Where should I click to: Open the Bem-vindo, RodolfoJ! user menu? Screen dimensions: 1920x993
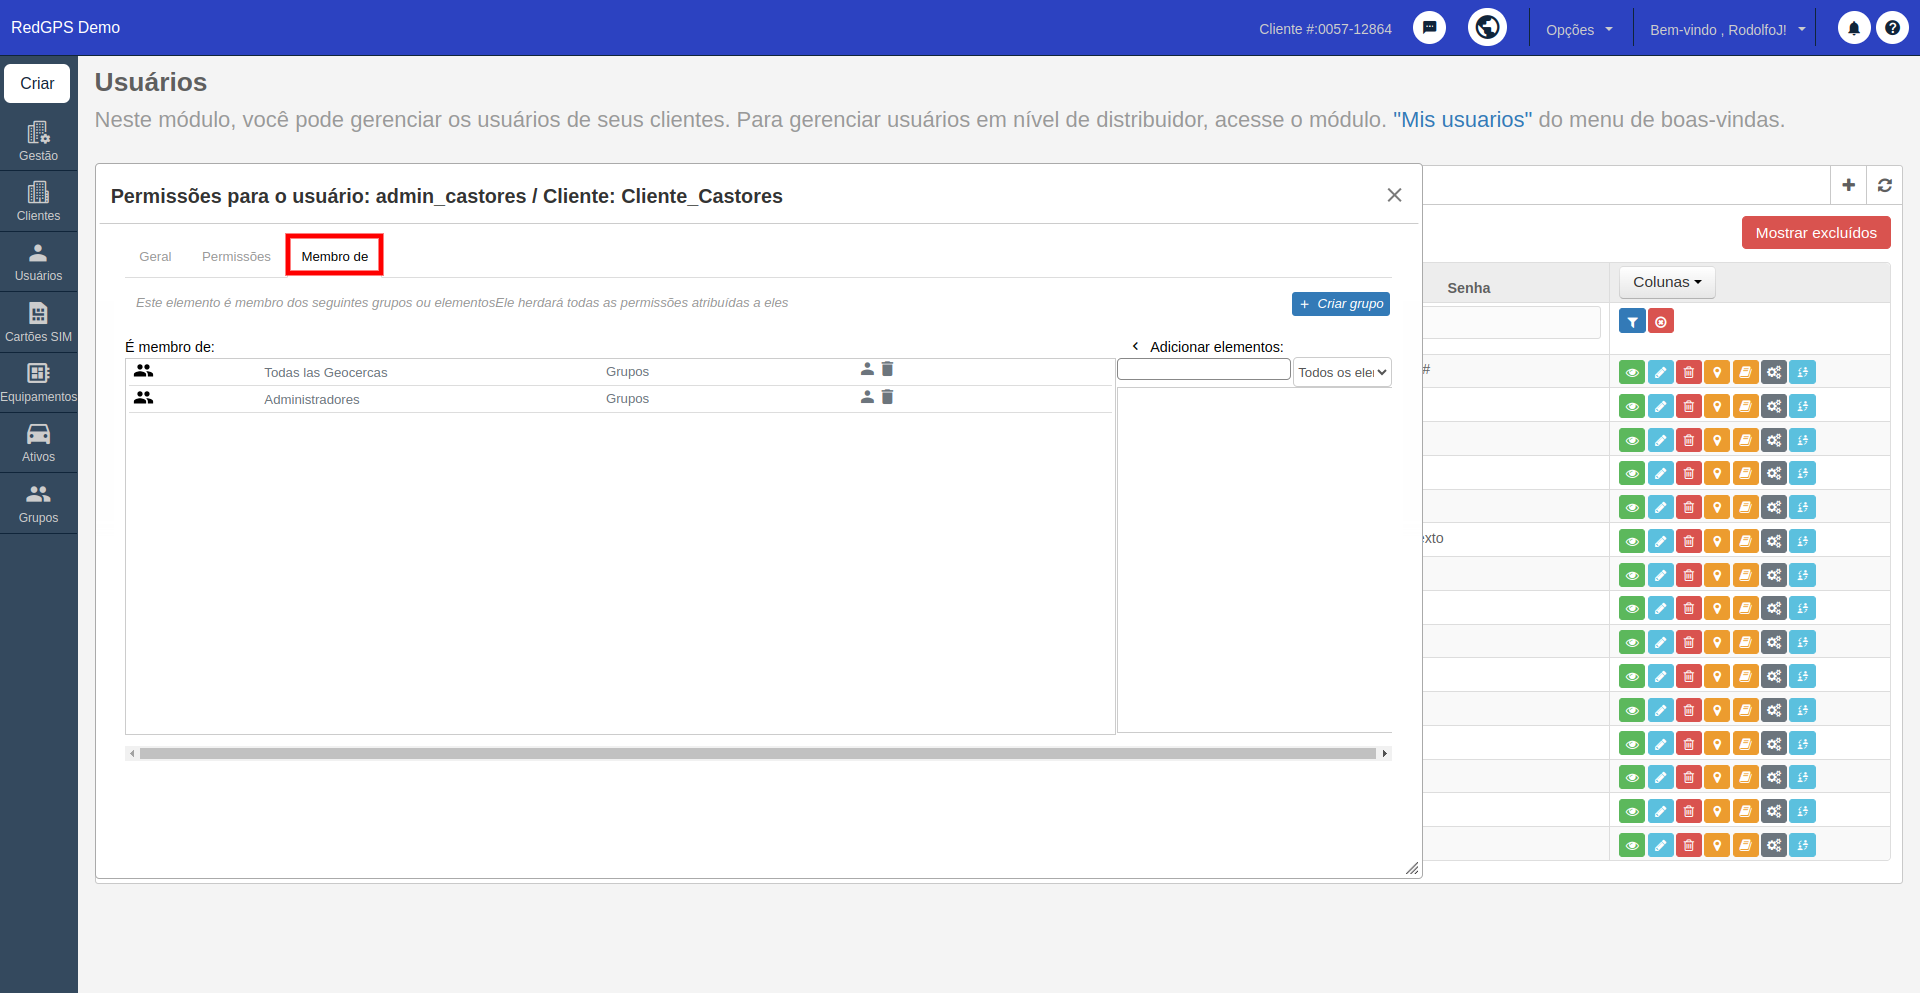[1727, 29]
